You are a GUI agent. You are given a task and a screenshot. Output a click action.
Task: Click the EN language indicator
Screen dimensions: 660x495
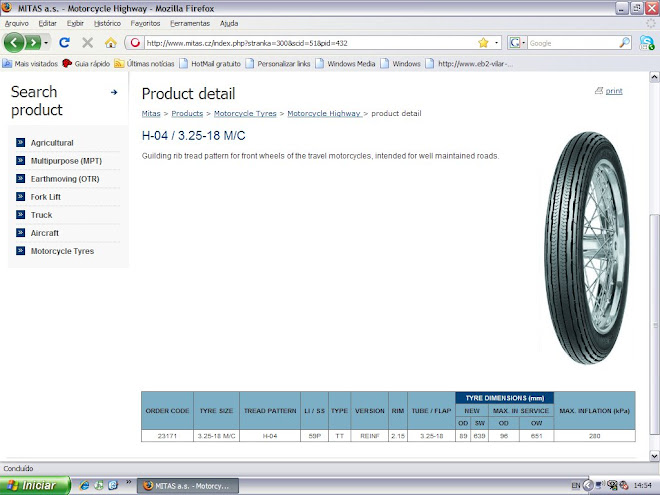tap(576, 486)
